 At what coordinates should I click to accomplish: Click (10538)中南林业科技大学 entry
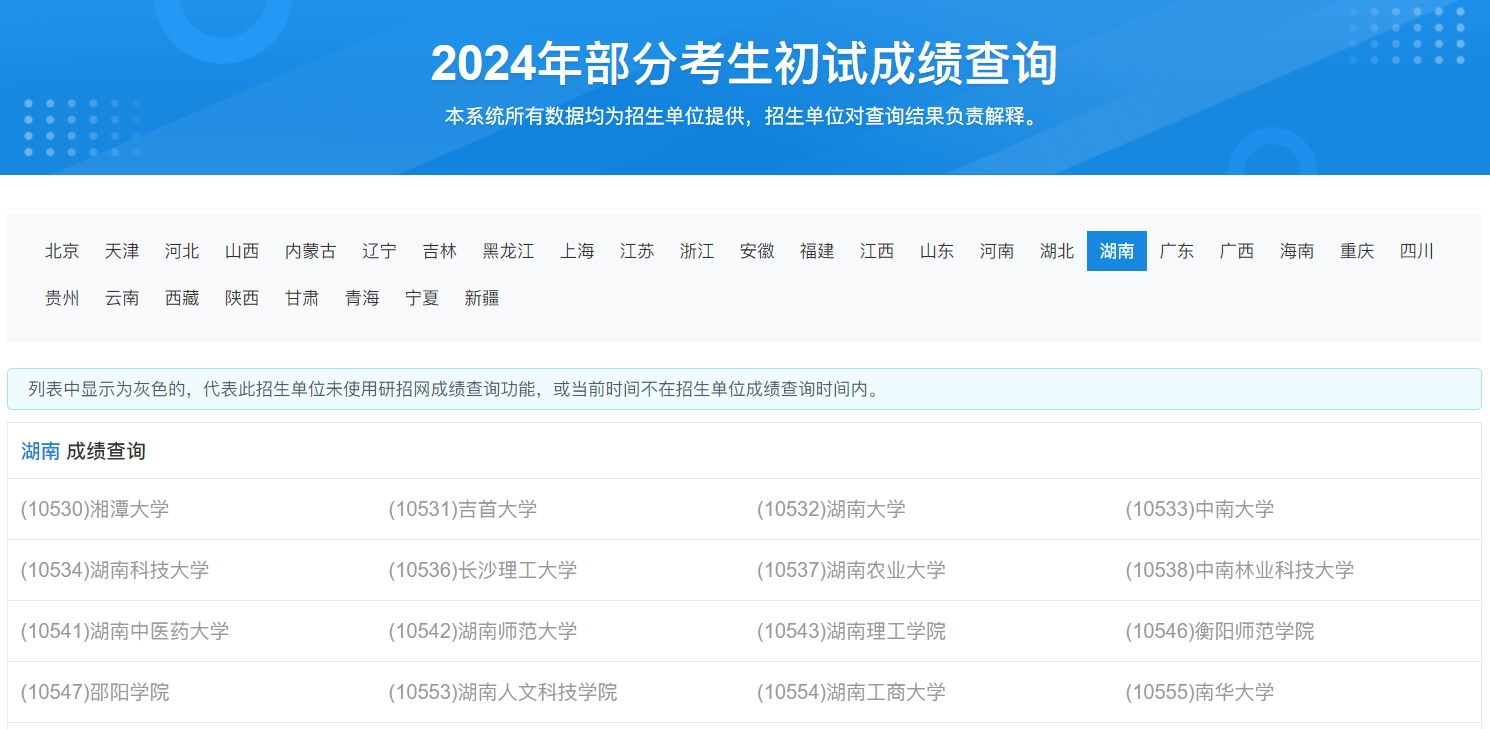pyautogui.click(x=1240, y=570)
